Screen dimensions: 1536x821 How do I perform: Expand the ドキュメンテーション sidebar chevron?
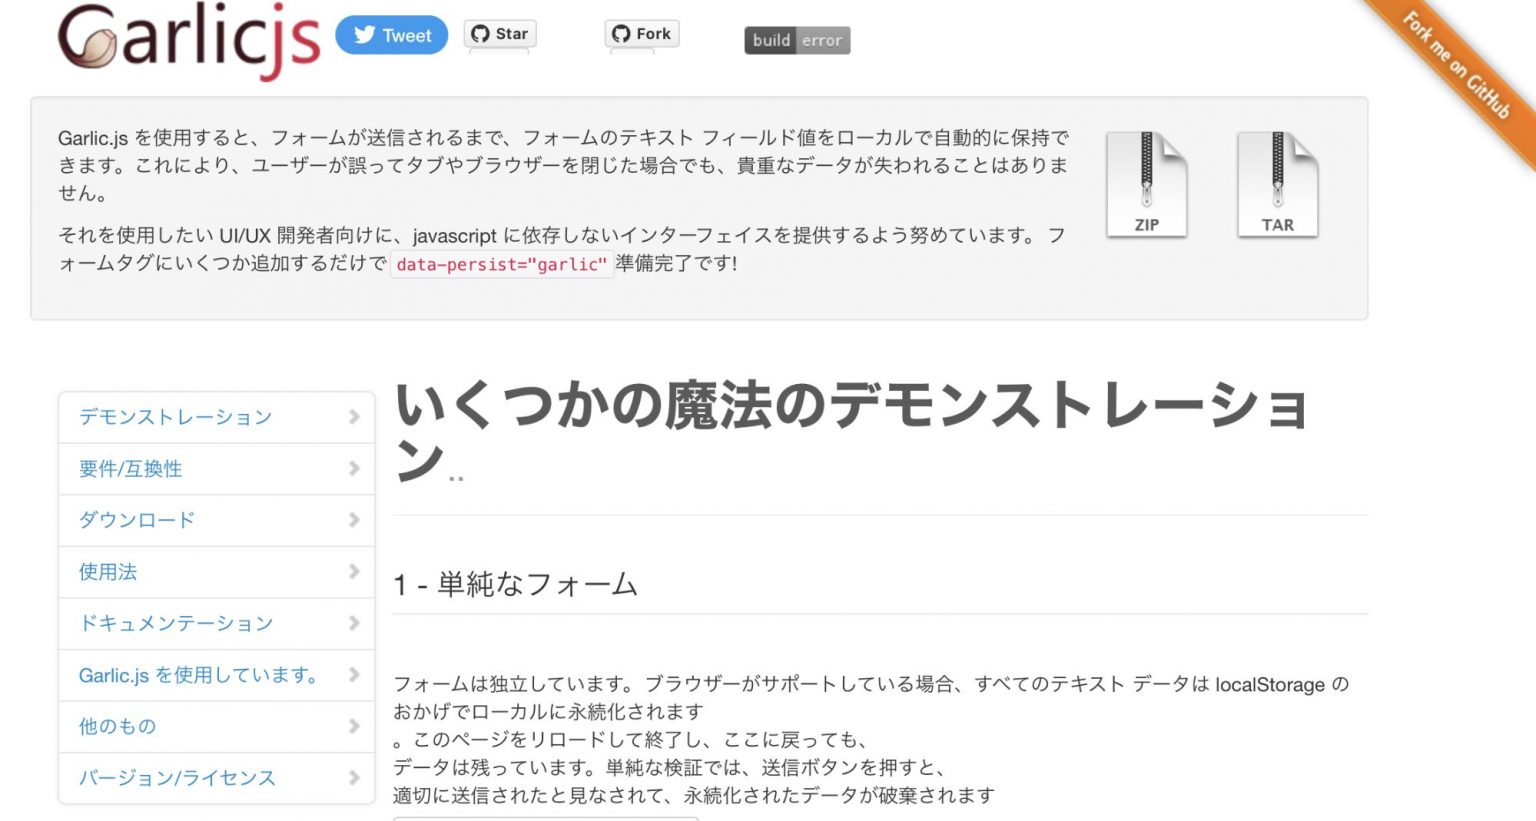pyautogui.click(x=354, y=623)
